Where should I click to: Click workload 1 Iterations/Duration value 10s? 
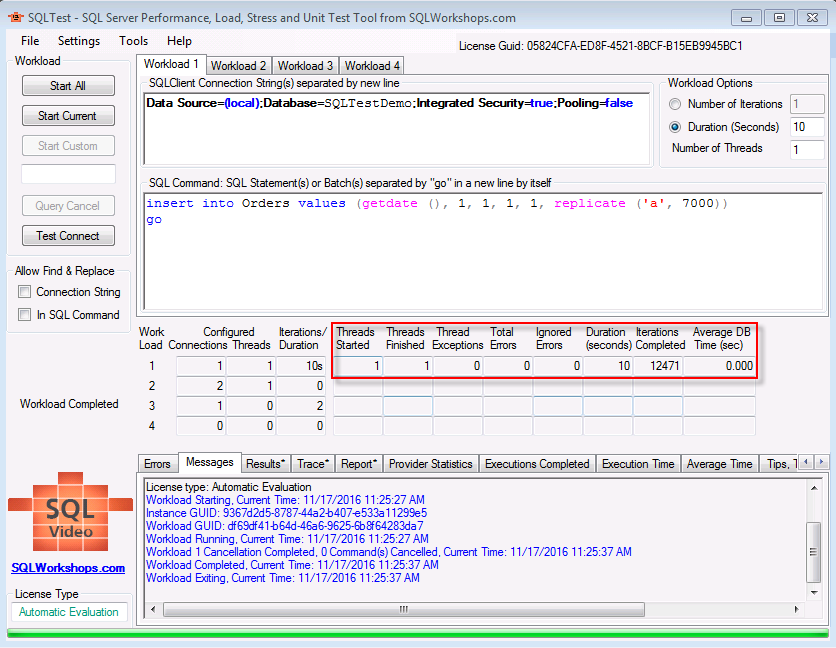coord(301,366)
